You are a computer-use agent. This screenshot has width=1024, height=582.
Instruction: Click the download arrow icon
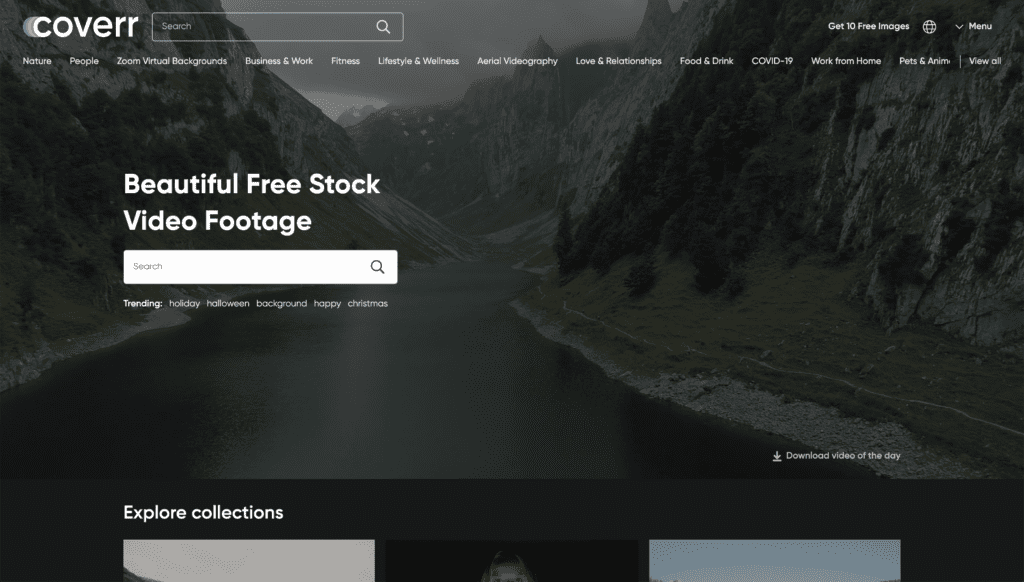click(x=776, y=456)
